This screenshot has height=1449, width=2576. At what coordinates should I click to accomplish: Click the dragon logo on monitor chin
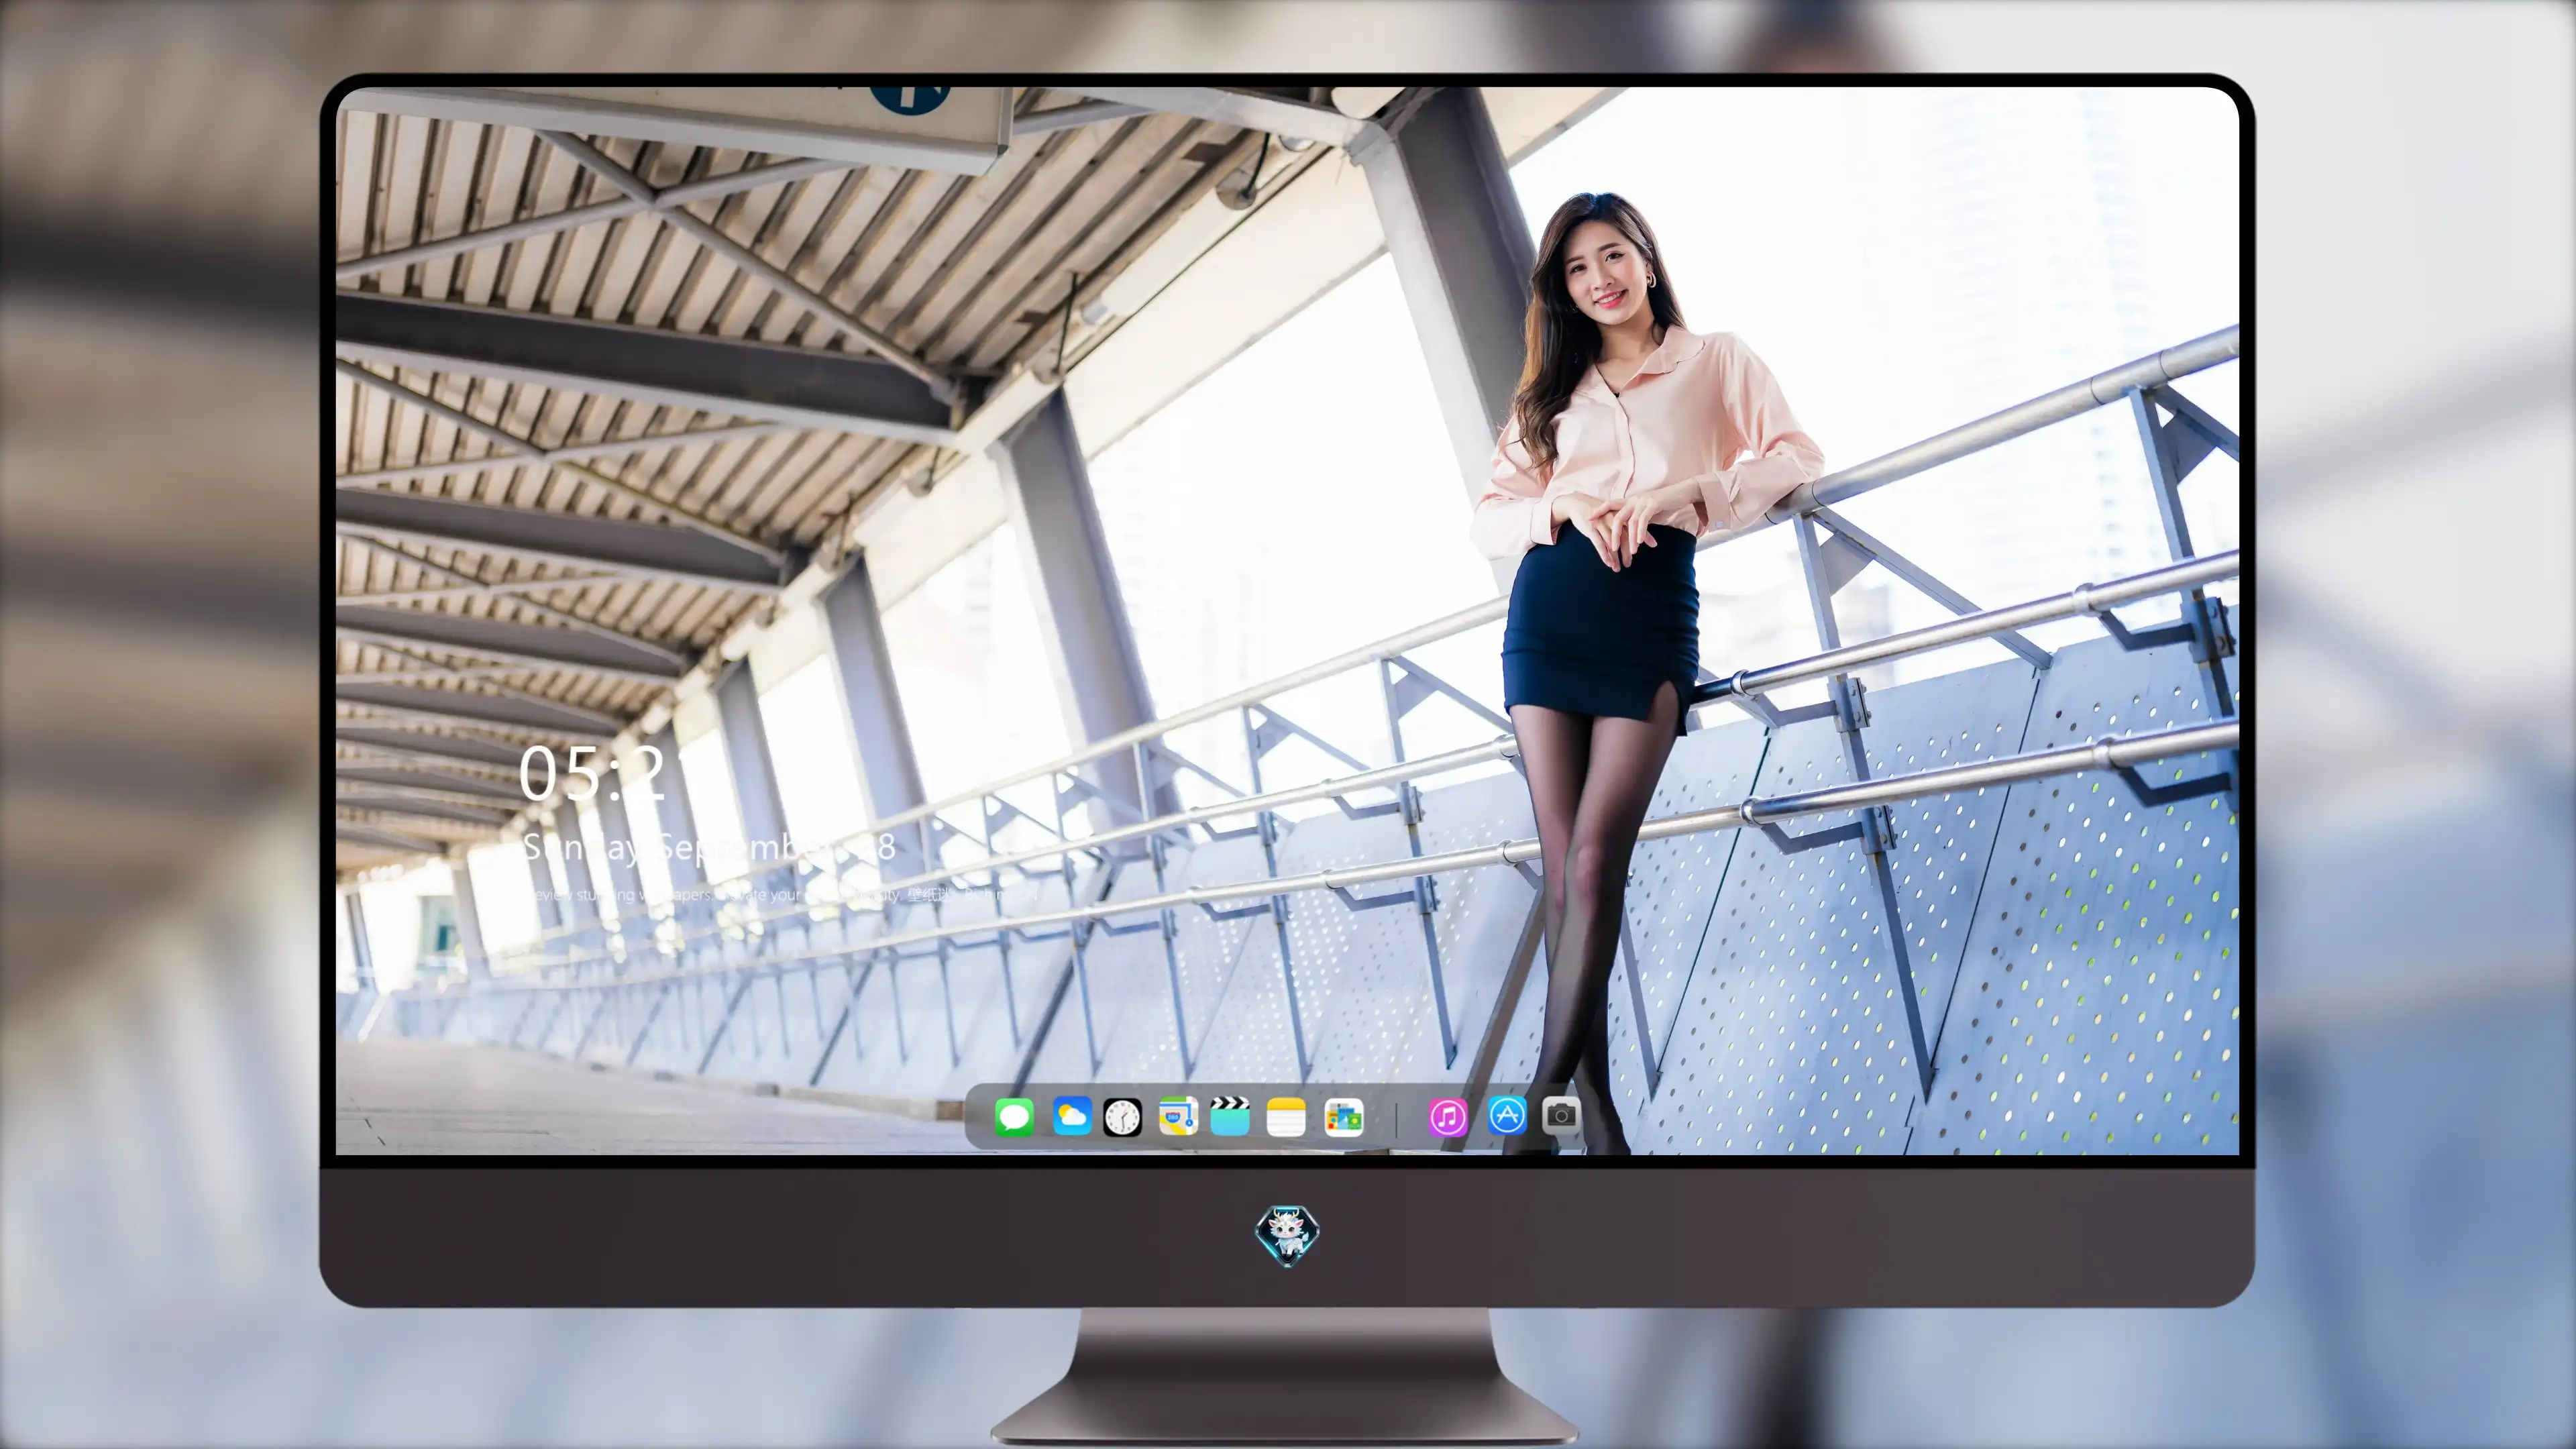tap(1287, 1236)
